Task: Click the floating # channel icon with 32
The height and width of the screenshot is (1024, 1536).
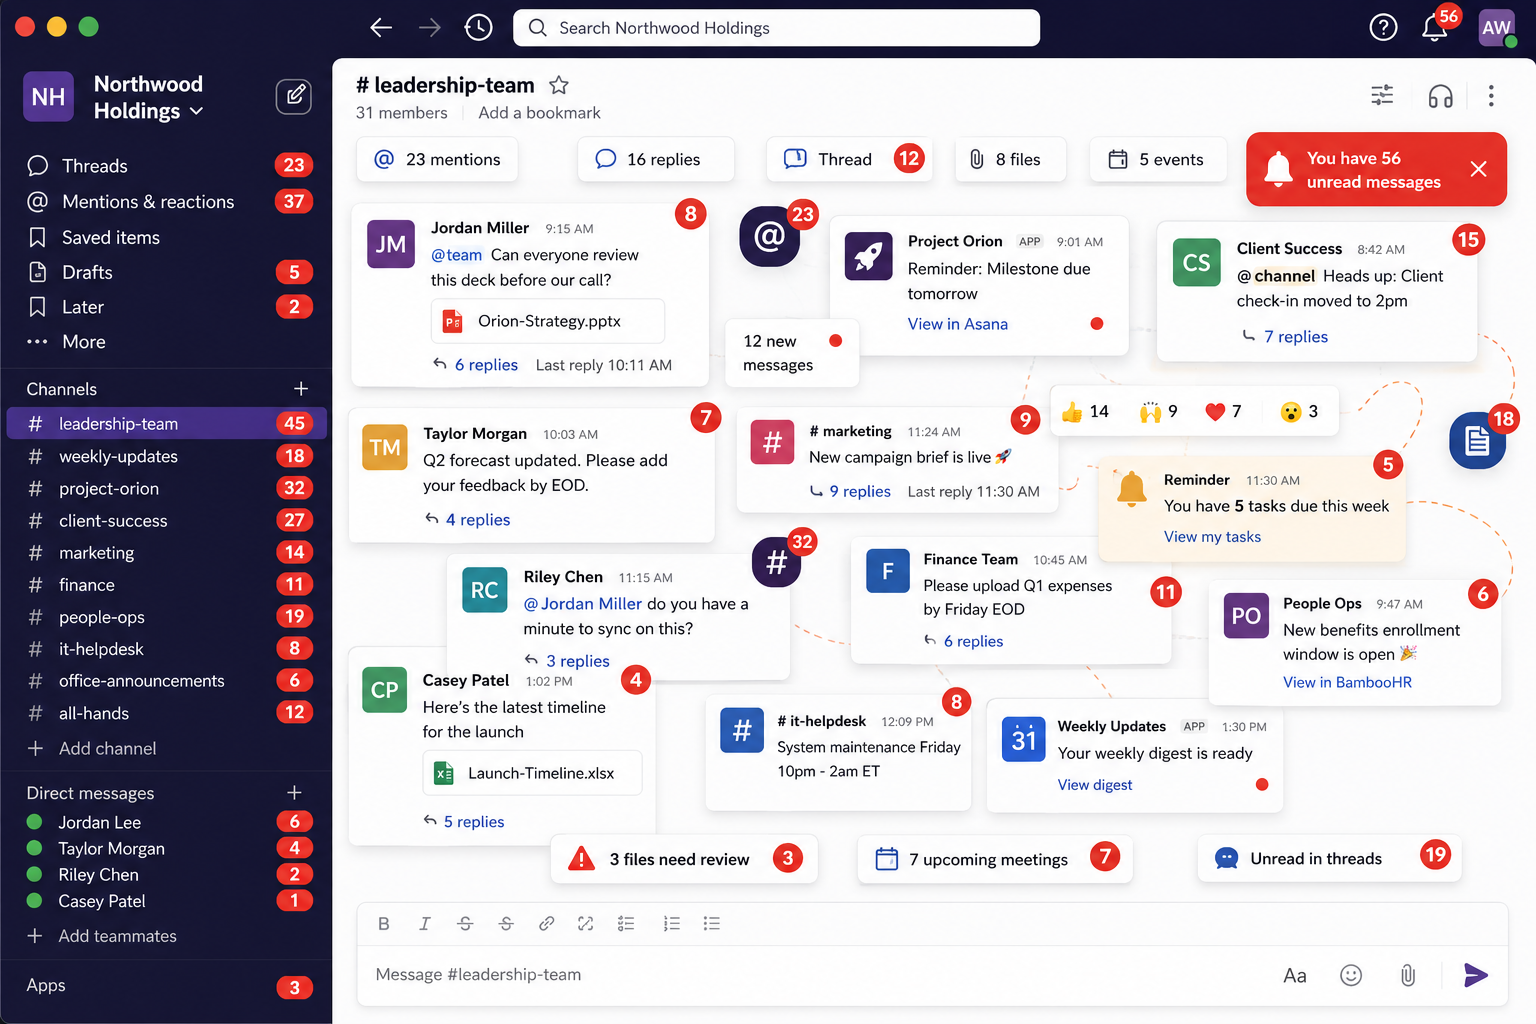Action: (776, 562)
